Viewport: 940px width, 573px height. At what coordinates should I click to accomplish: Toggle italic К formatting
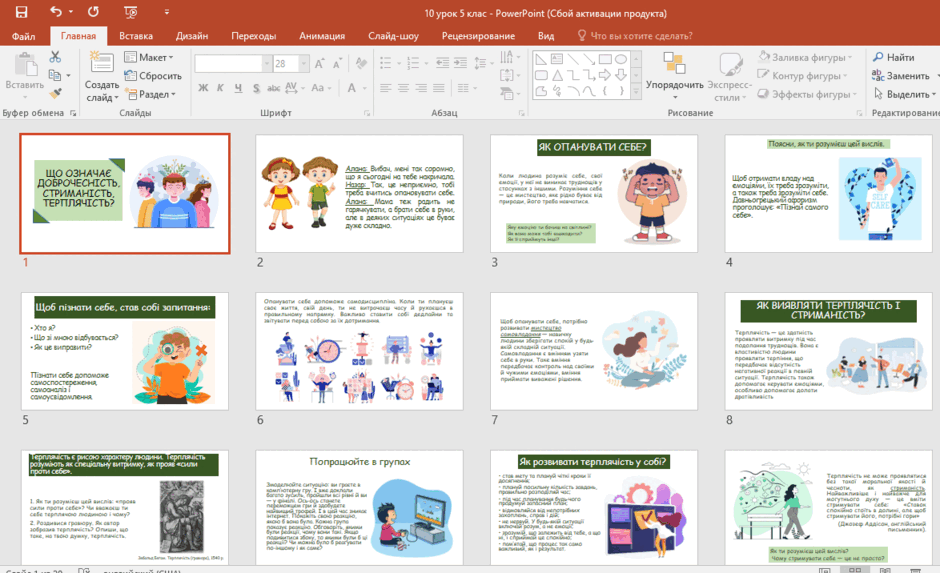point(221,88)
